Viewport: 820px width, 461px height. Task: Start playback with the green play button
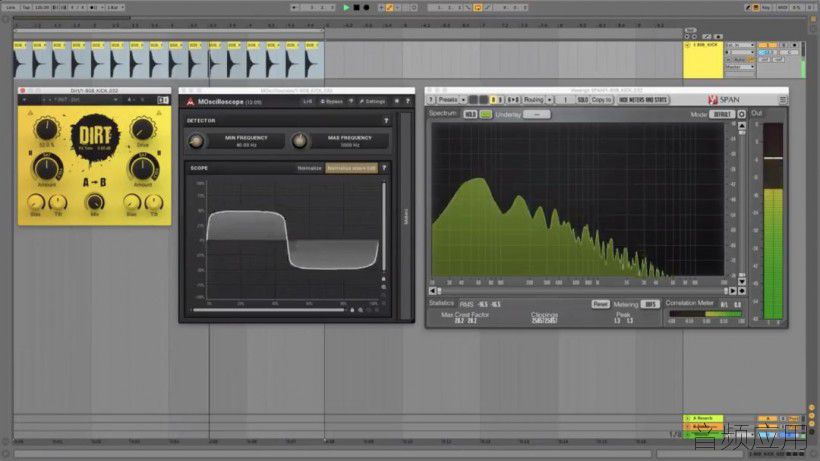point(346,8)
